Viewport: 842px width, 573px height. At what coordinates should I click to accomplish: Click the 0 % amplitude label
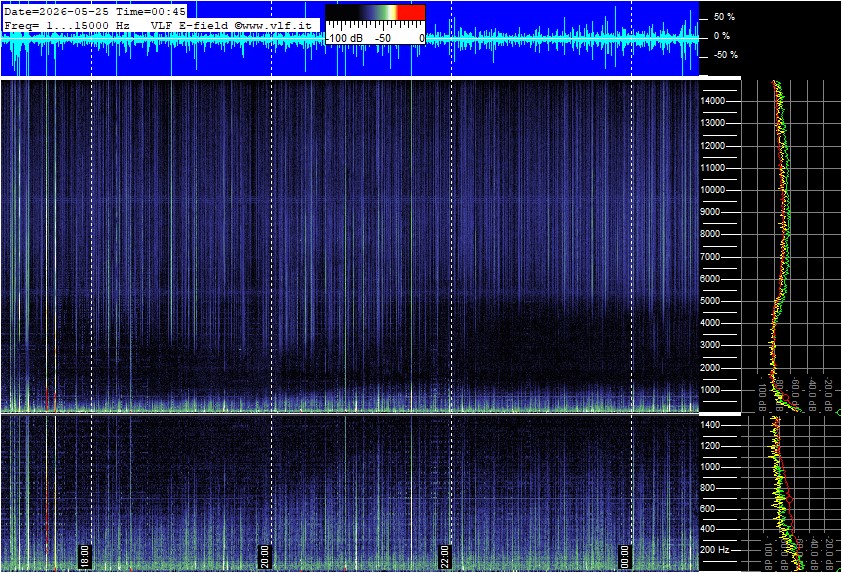pos(722,36)
